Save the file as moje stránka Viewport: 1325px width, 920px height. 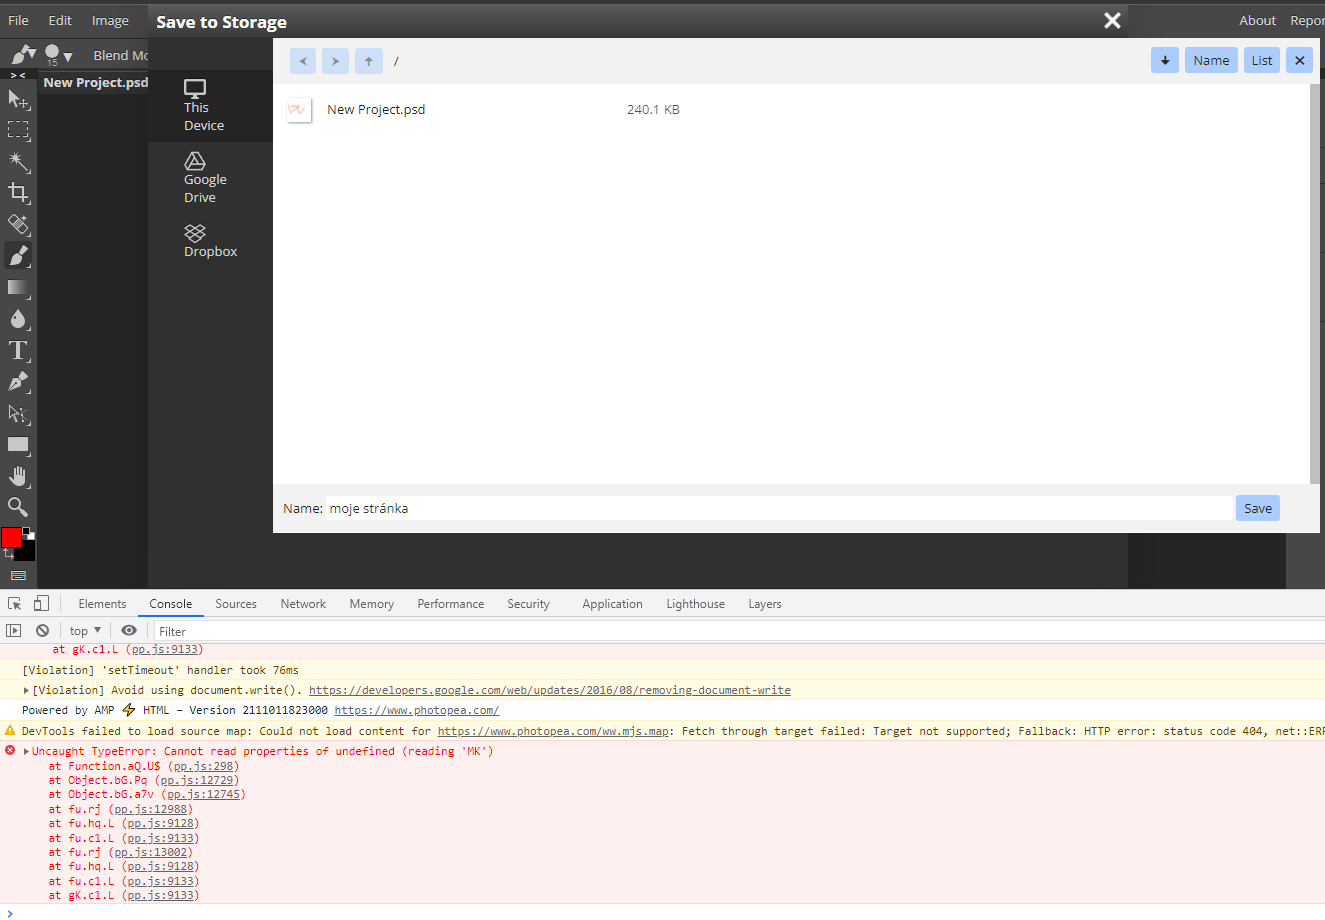[1257, 507]
